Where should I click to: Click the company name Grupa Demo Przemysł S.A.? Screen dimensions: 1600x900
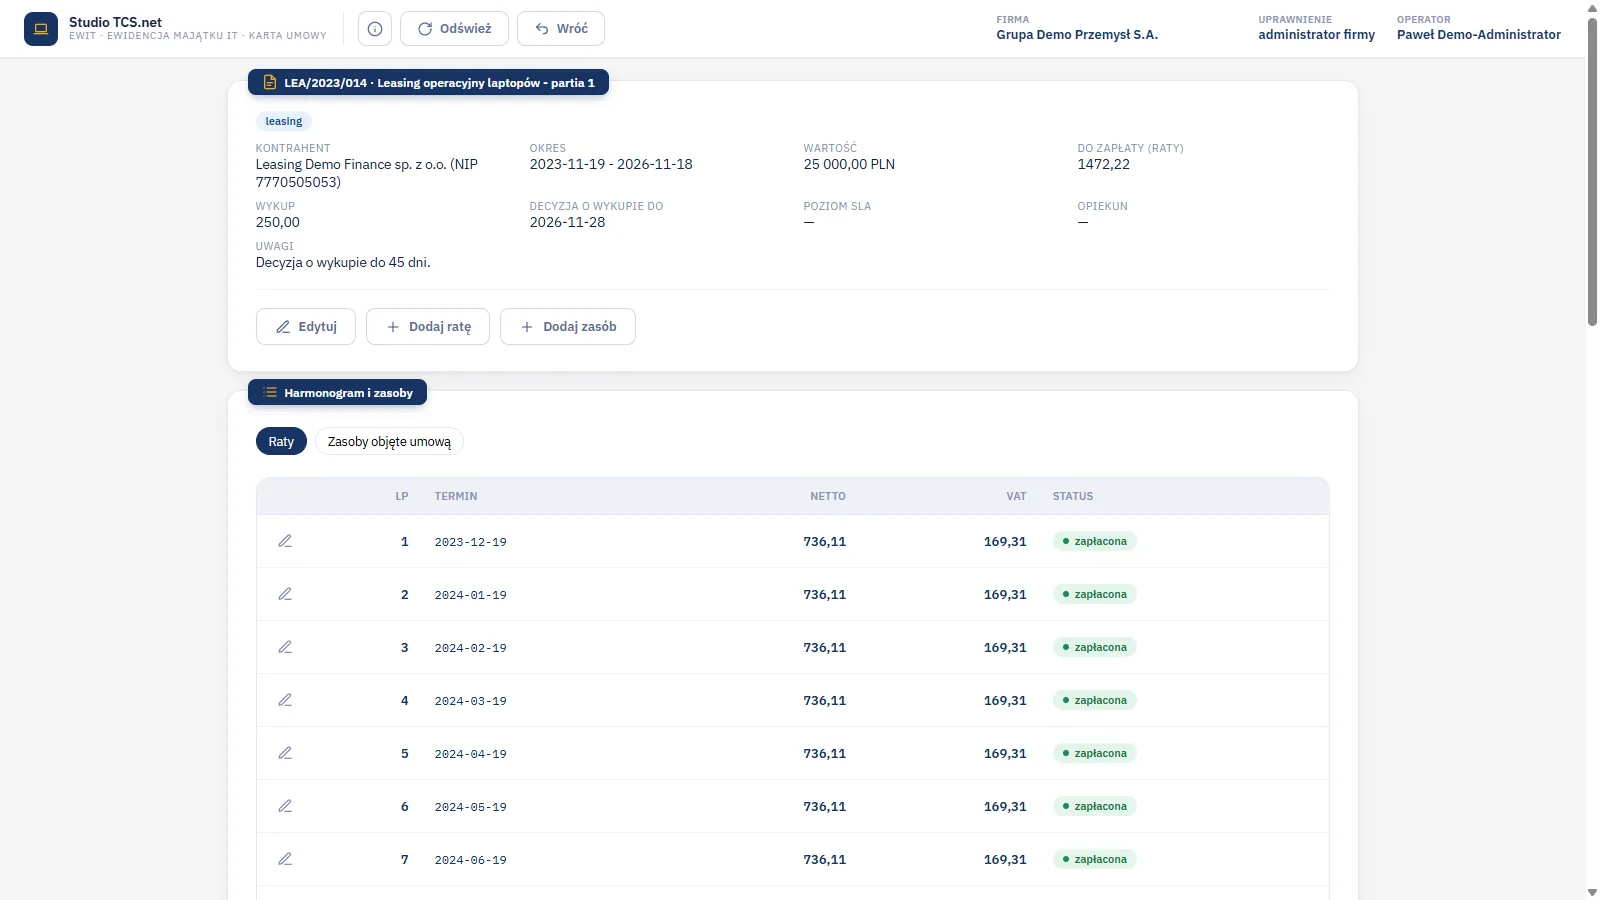(1077, 35)
